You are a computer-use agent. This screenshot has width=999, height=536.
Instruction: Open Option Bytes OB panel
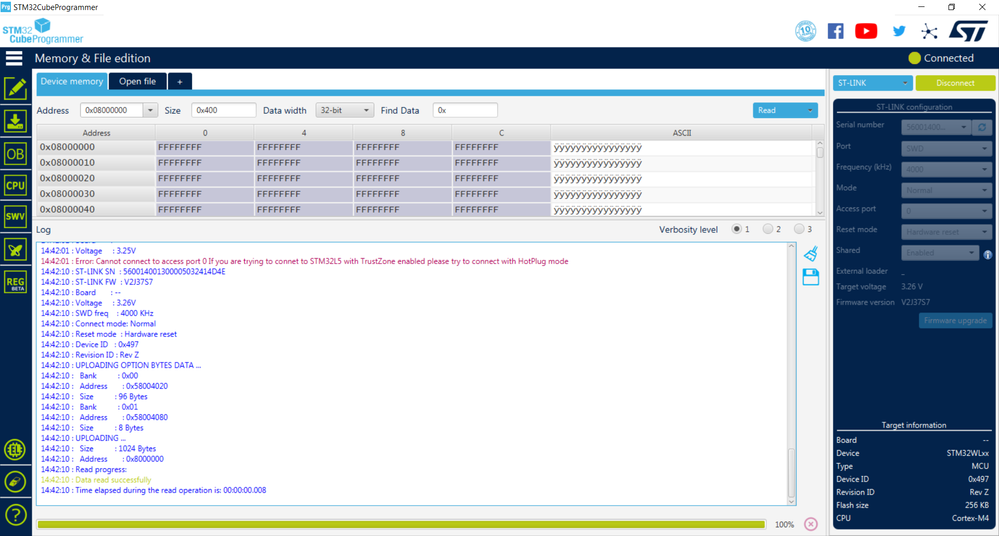pyautogui.click(x=15, y=154)
